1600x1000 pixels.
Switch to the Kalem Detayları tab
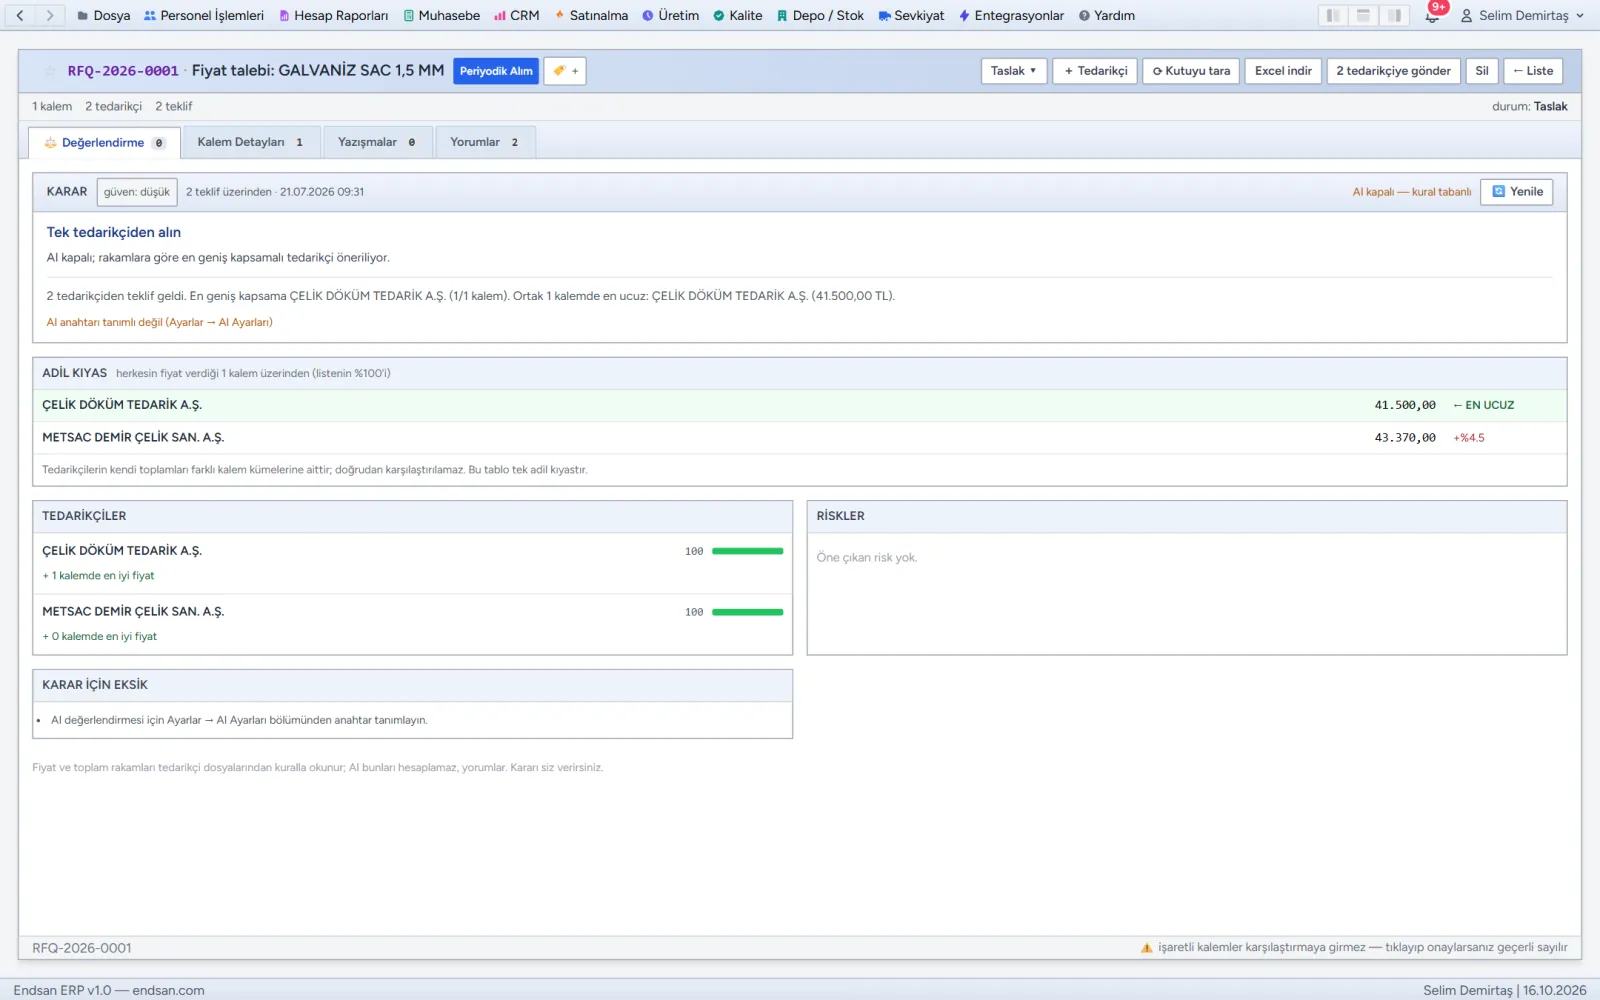point(251,142)
